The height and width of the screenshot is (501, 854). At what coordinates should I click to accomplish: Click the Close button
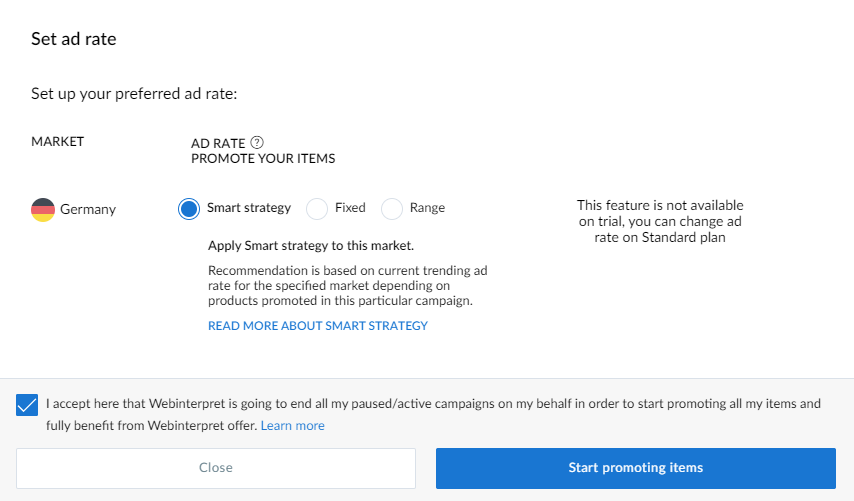(216, 468)
